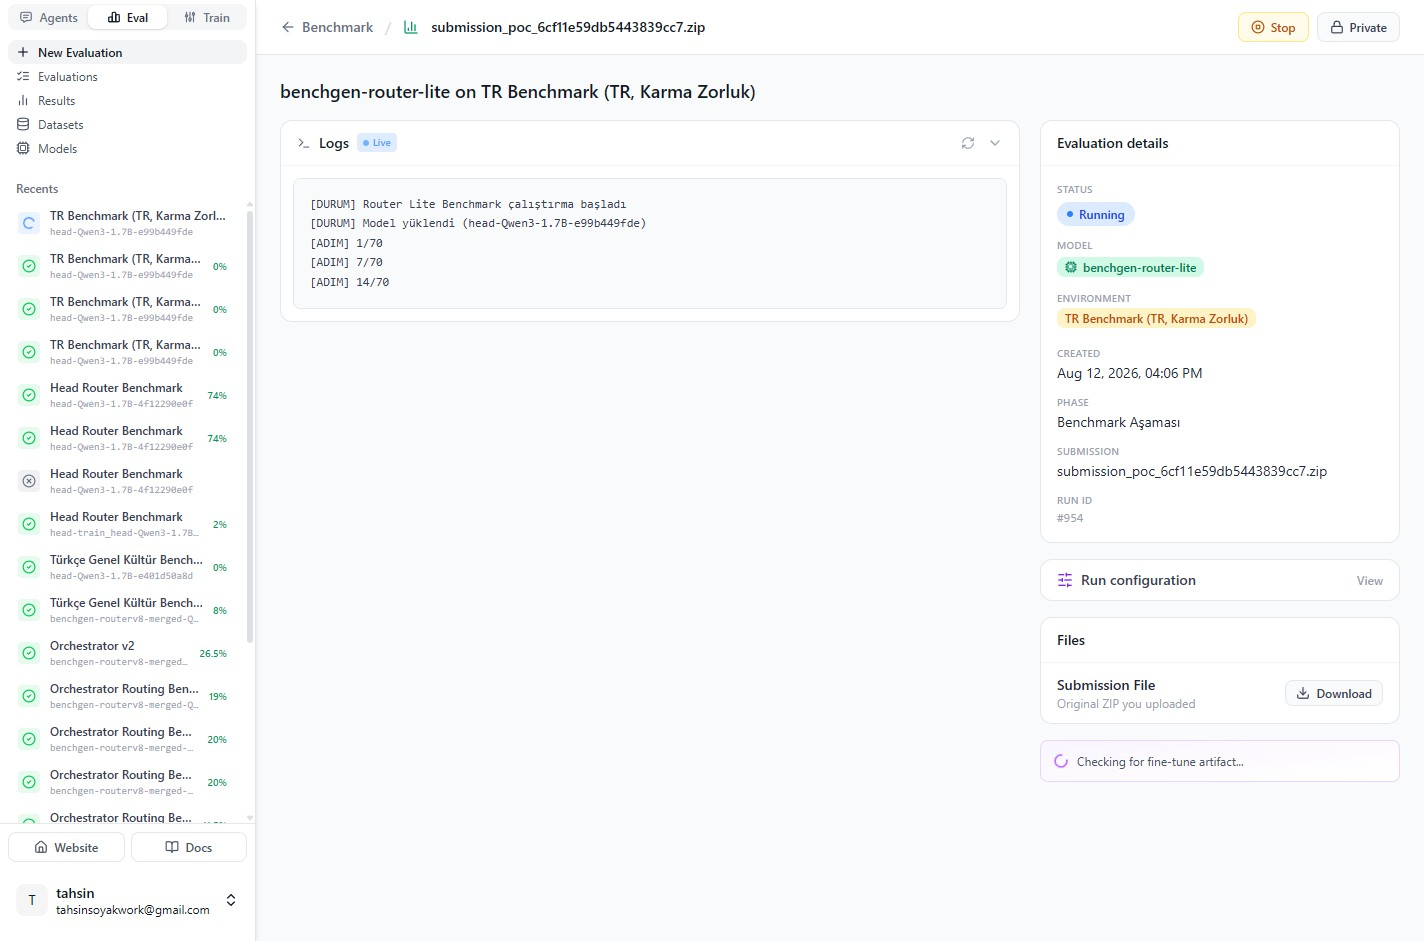
Task: Open Orchestrator v2 recent run
Action: [x=127, y=652]
